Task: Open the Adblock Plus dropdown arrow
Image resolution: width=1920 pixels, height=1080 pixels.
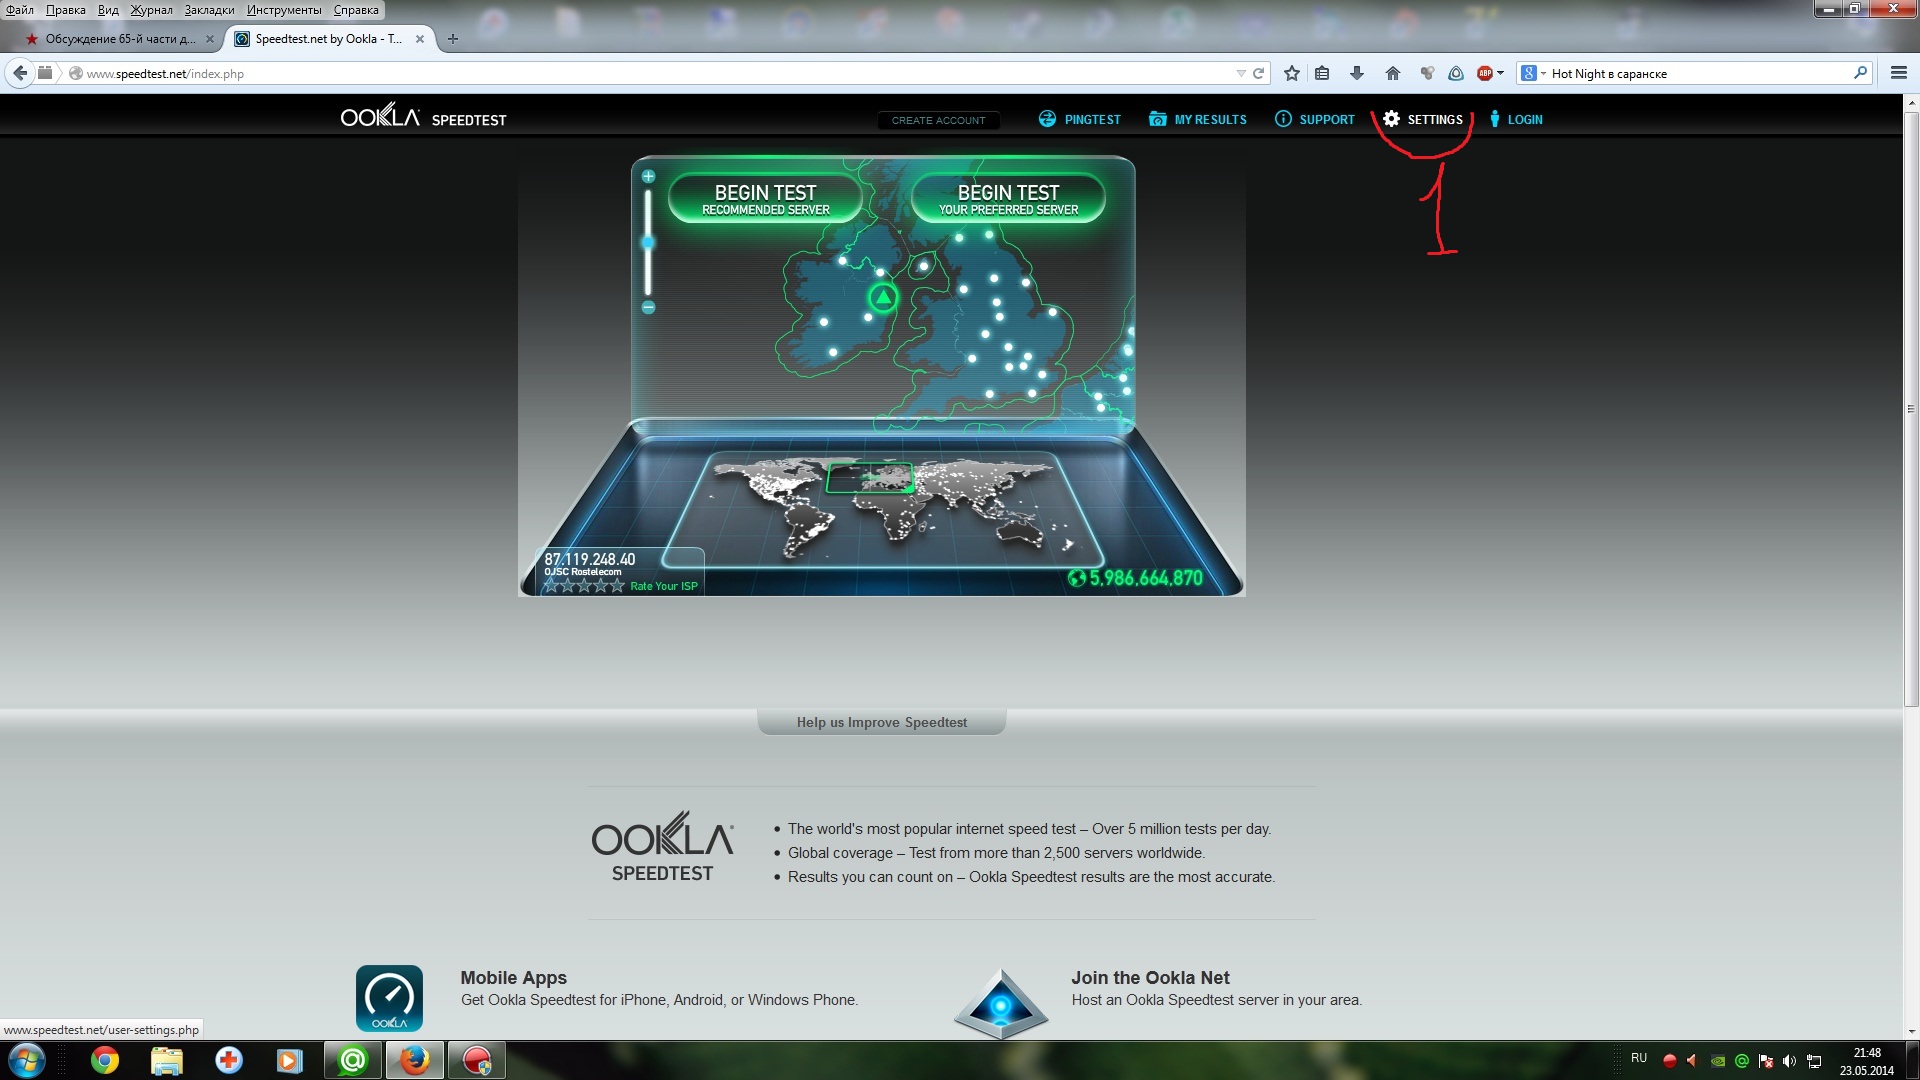Action: click(x=1500, y=73)
